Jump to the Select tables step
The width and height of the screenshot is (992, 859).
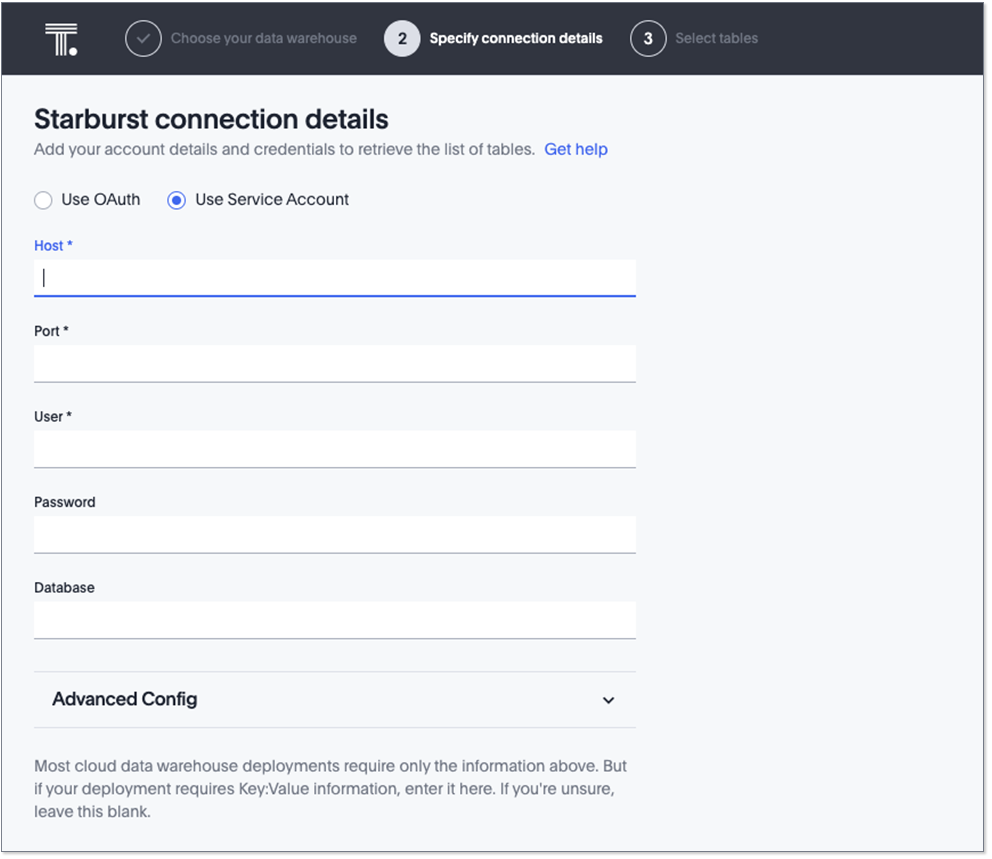coord(716,39)
